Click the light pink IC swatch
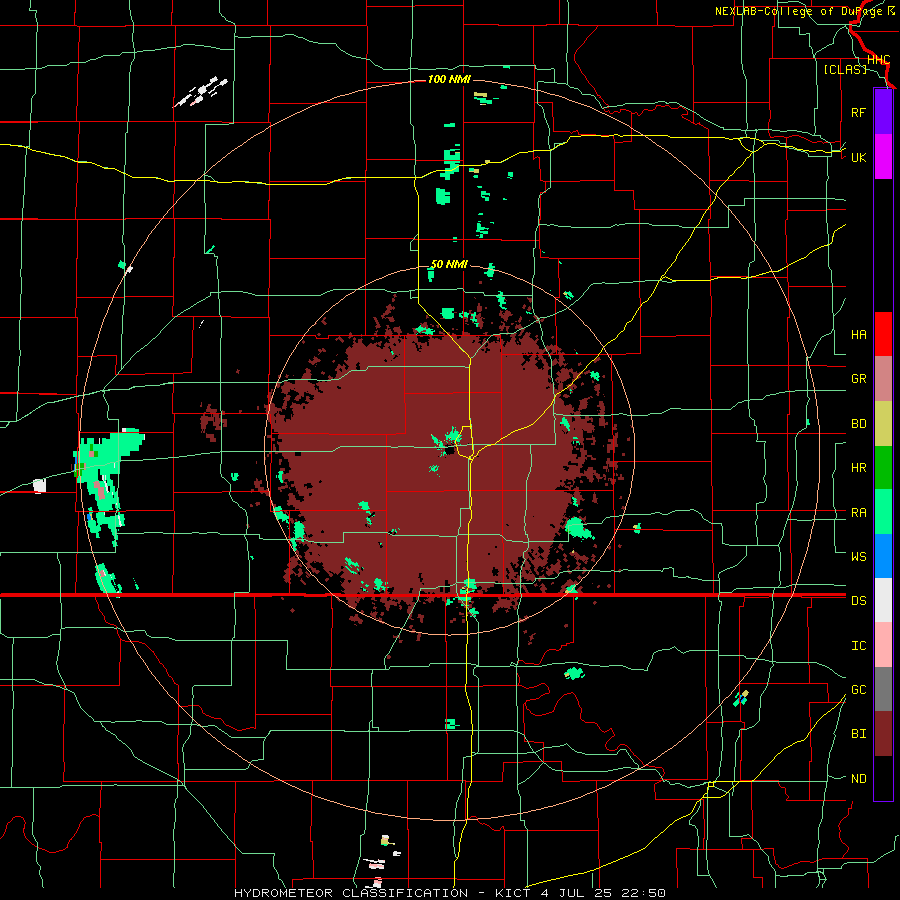 pos(883,645)
